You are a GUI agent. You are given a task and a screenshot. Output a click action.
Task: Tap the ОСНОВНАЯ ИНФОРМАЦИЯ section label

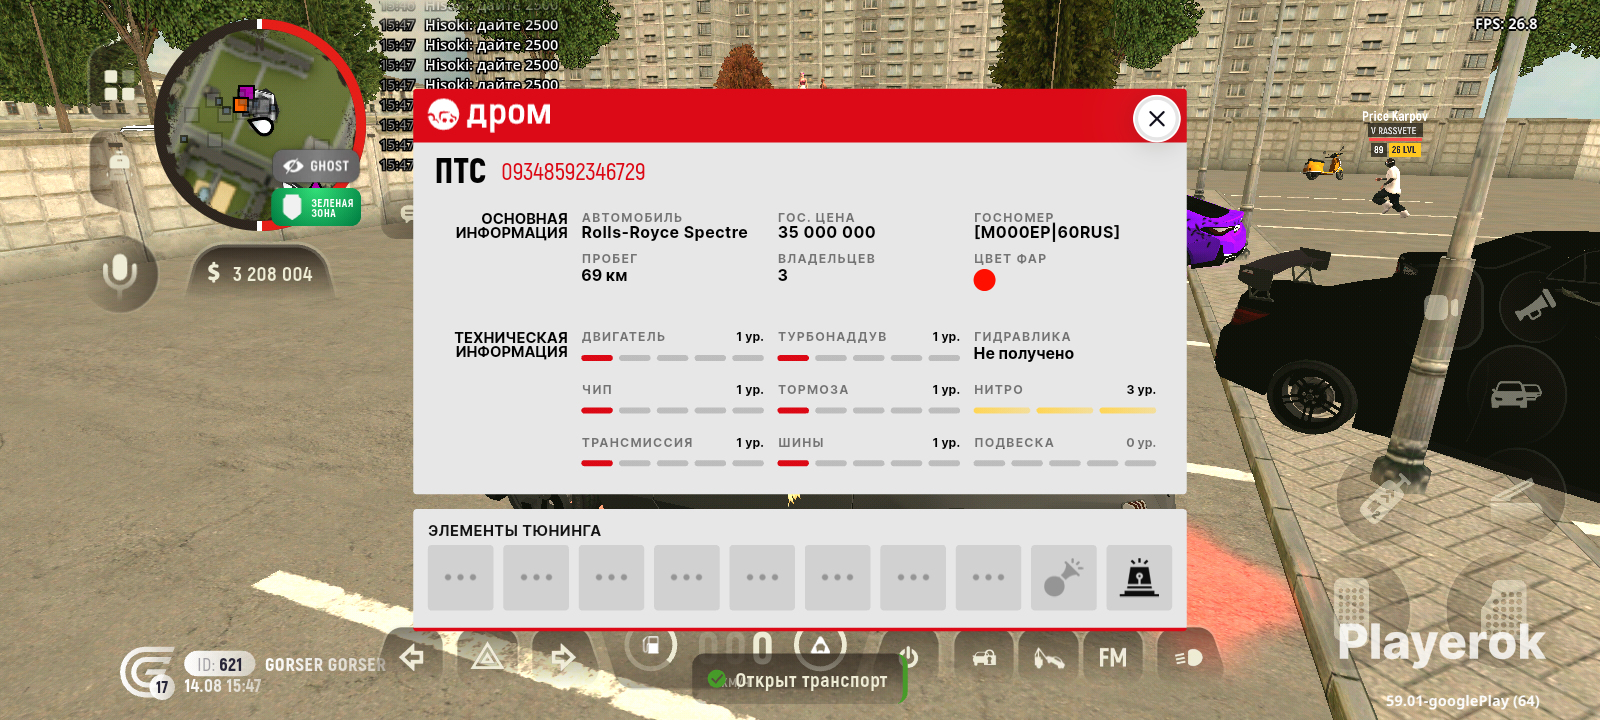click(511, 226)
